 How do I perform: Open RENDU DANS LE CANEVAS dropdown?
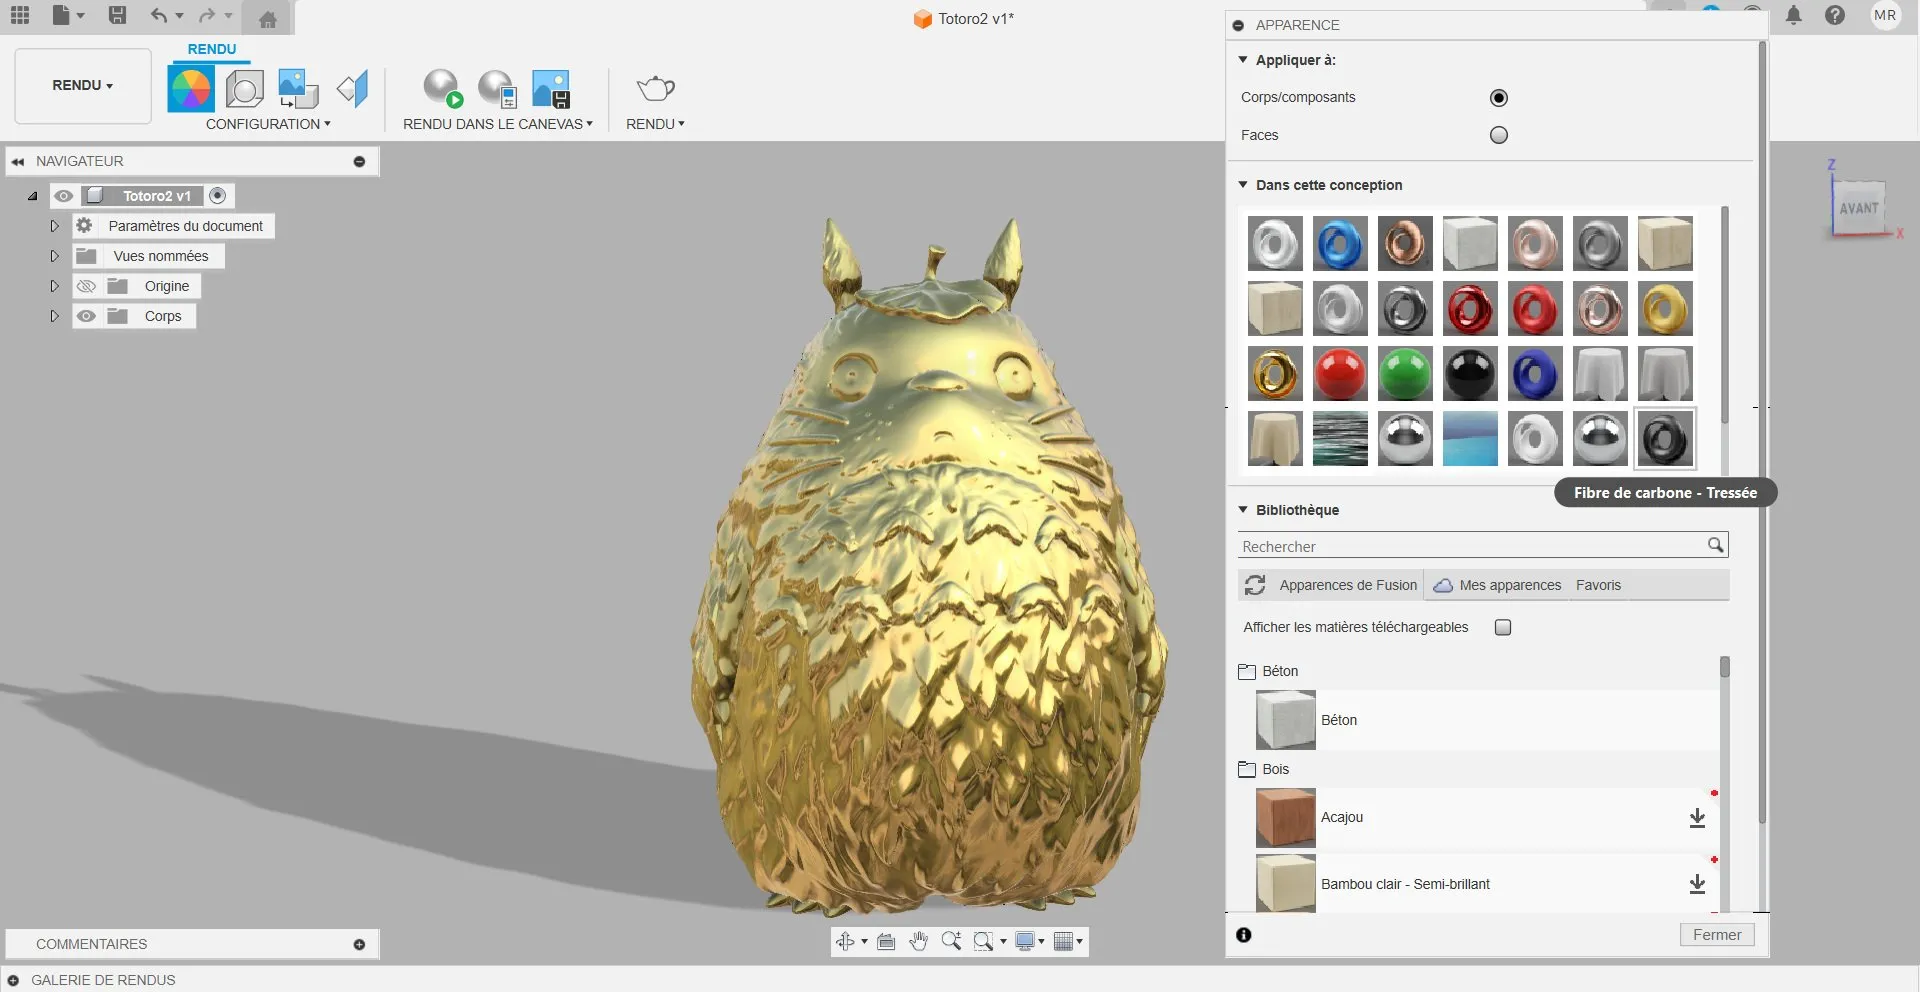498,124
